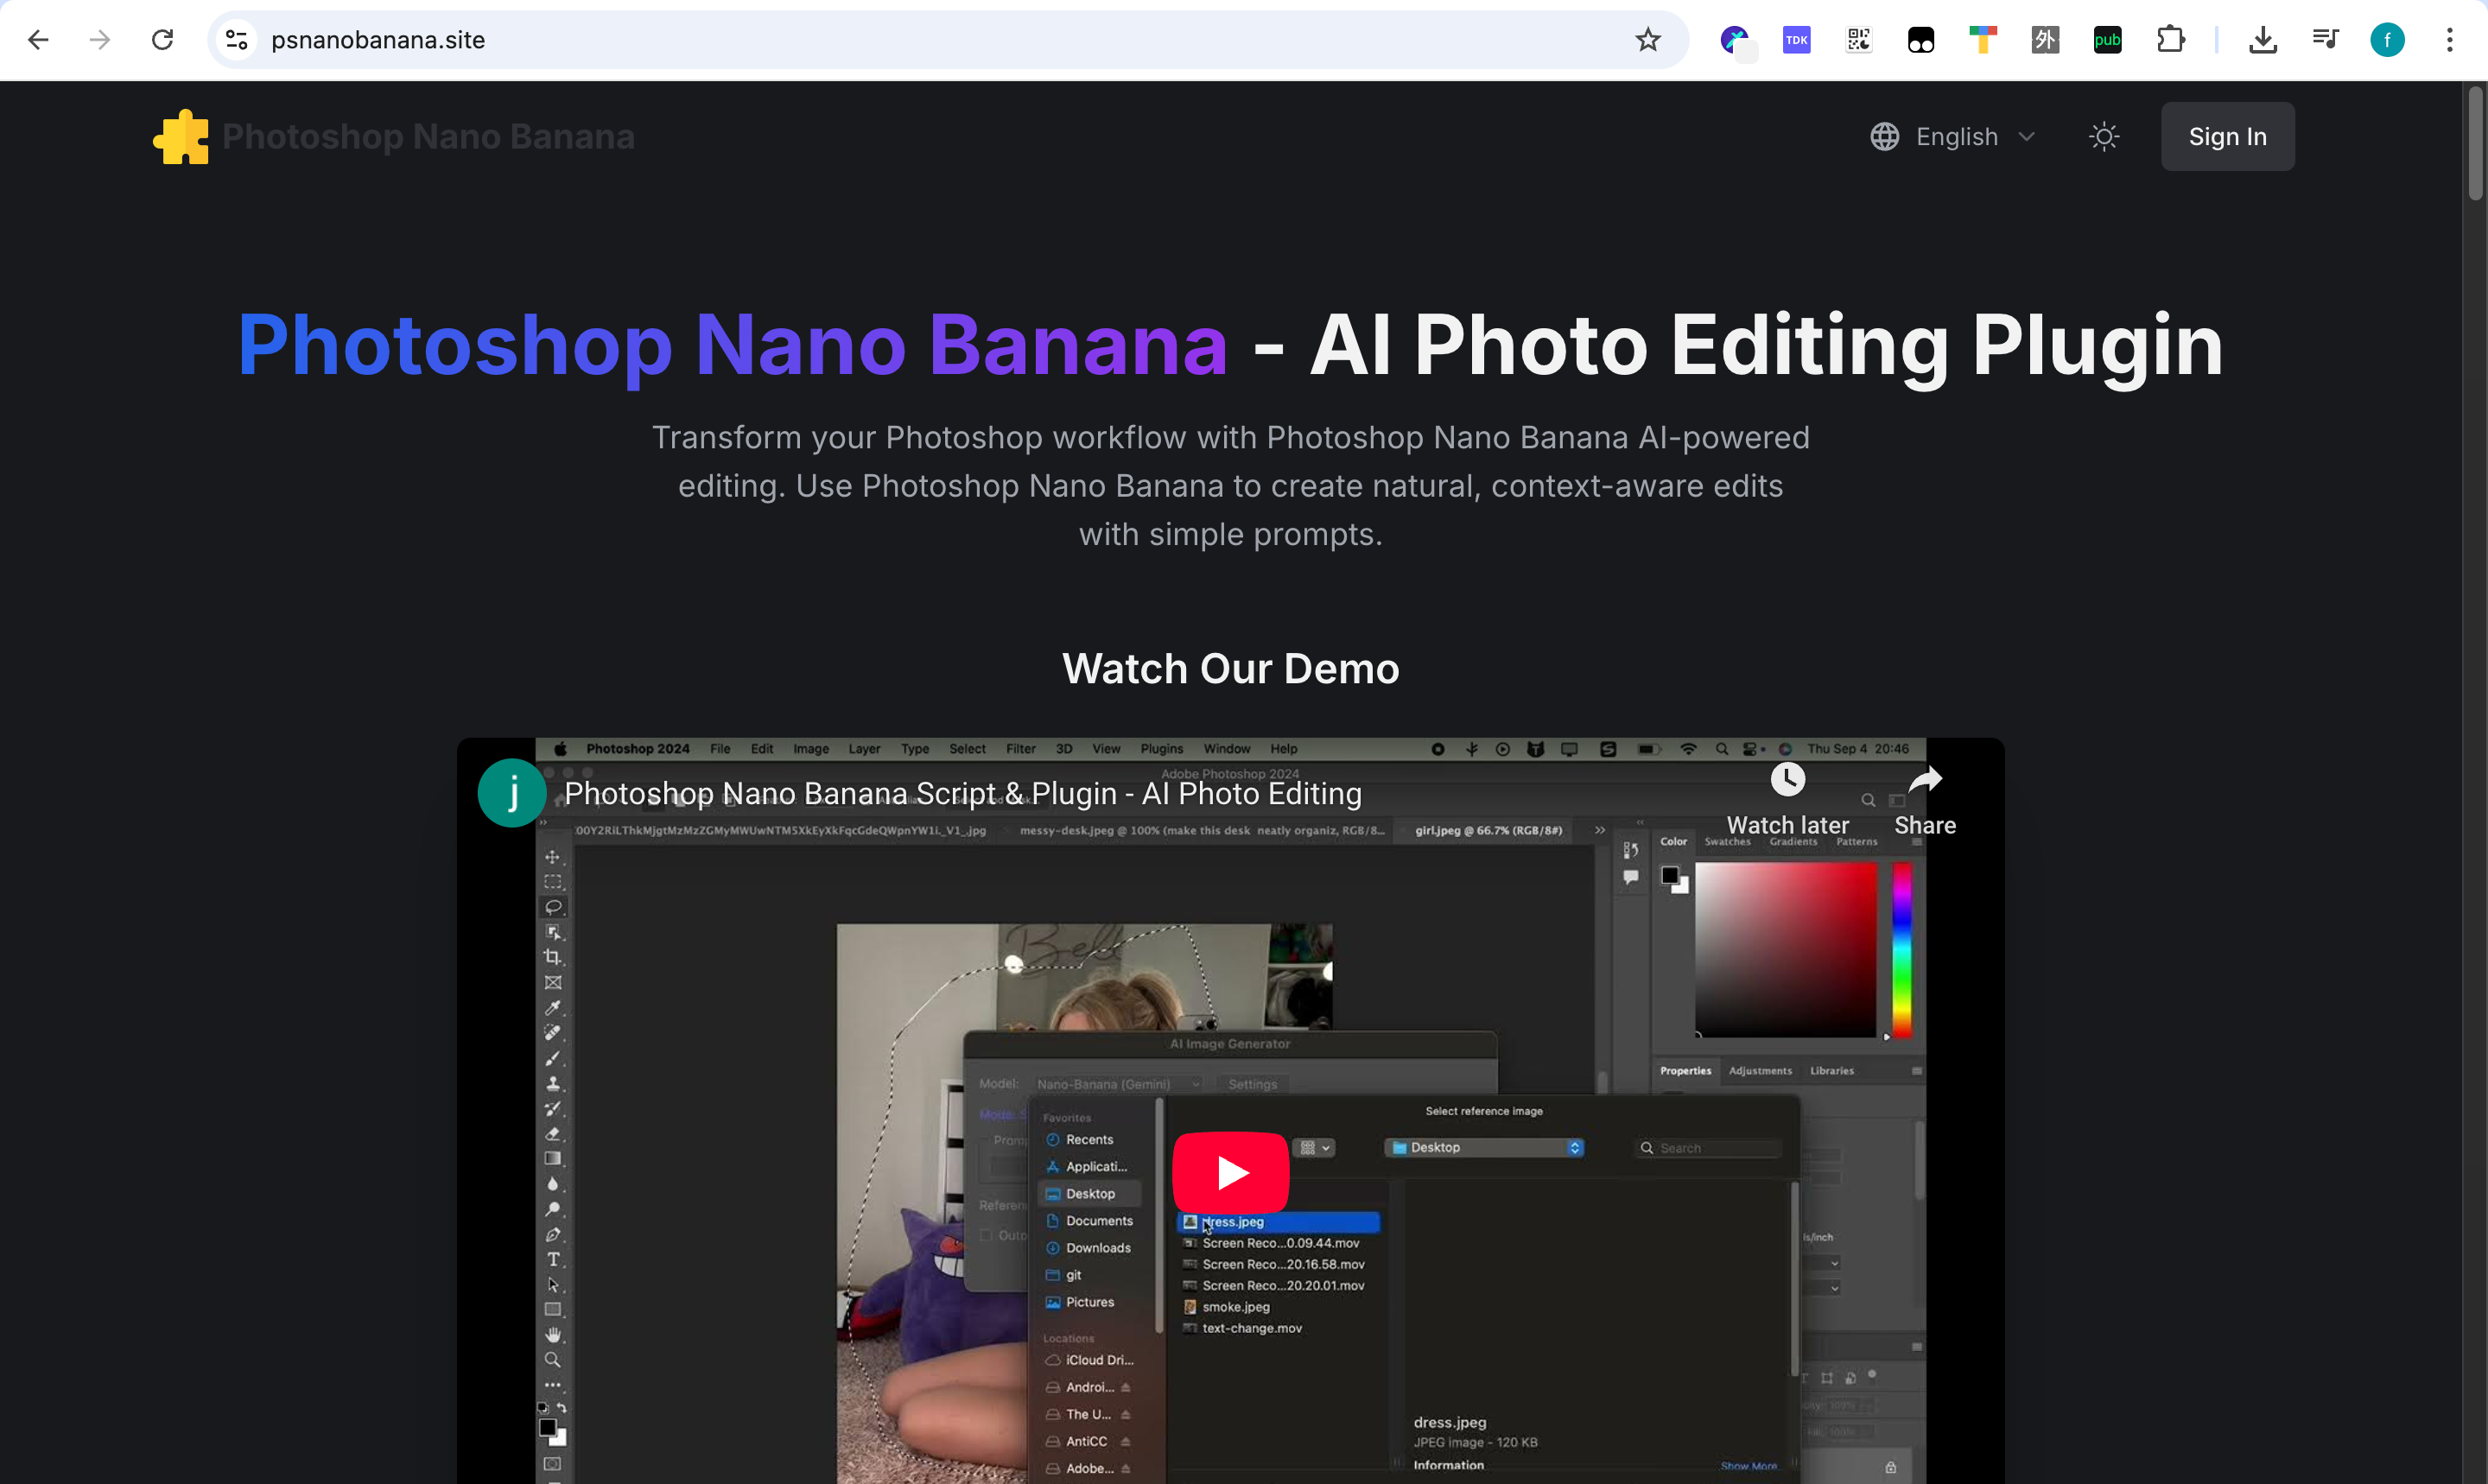
Task: Click the browser forward arrow
Action: (100, 40)
